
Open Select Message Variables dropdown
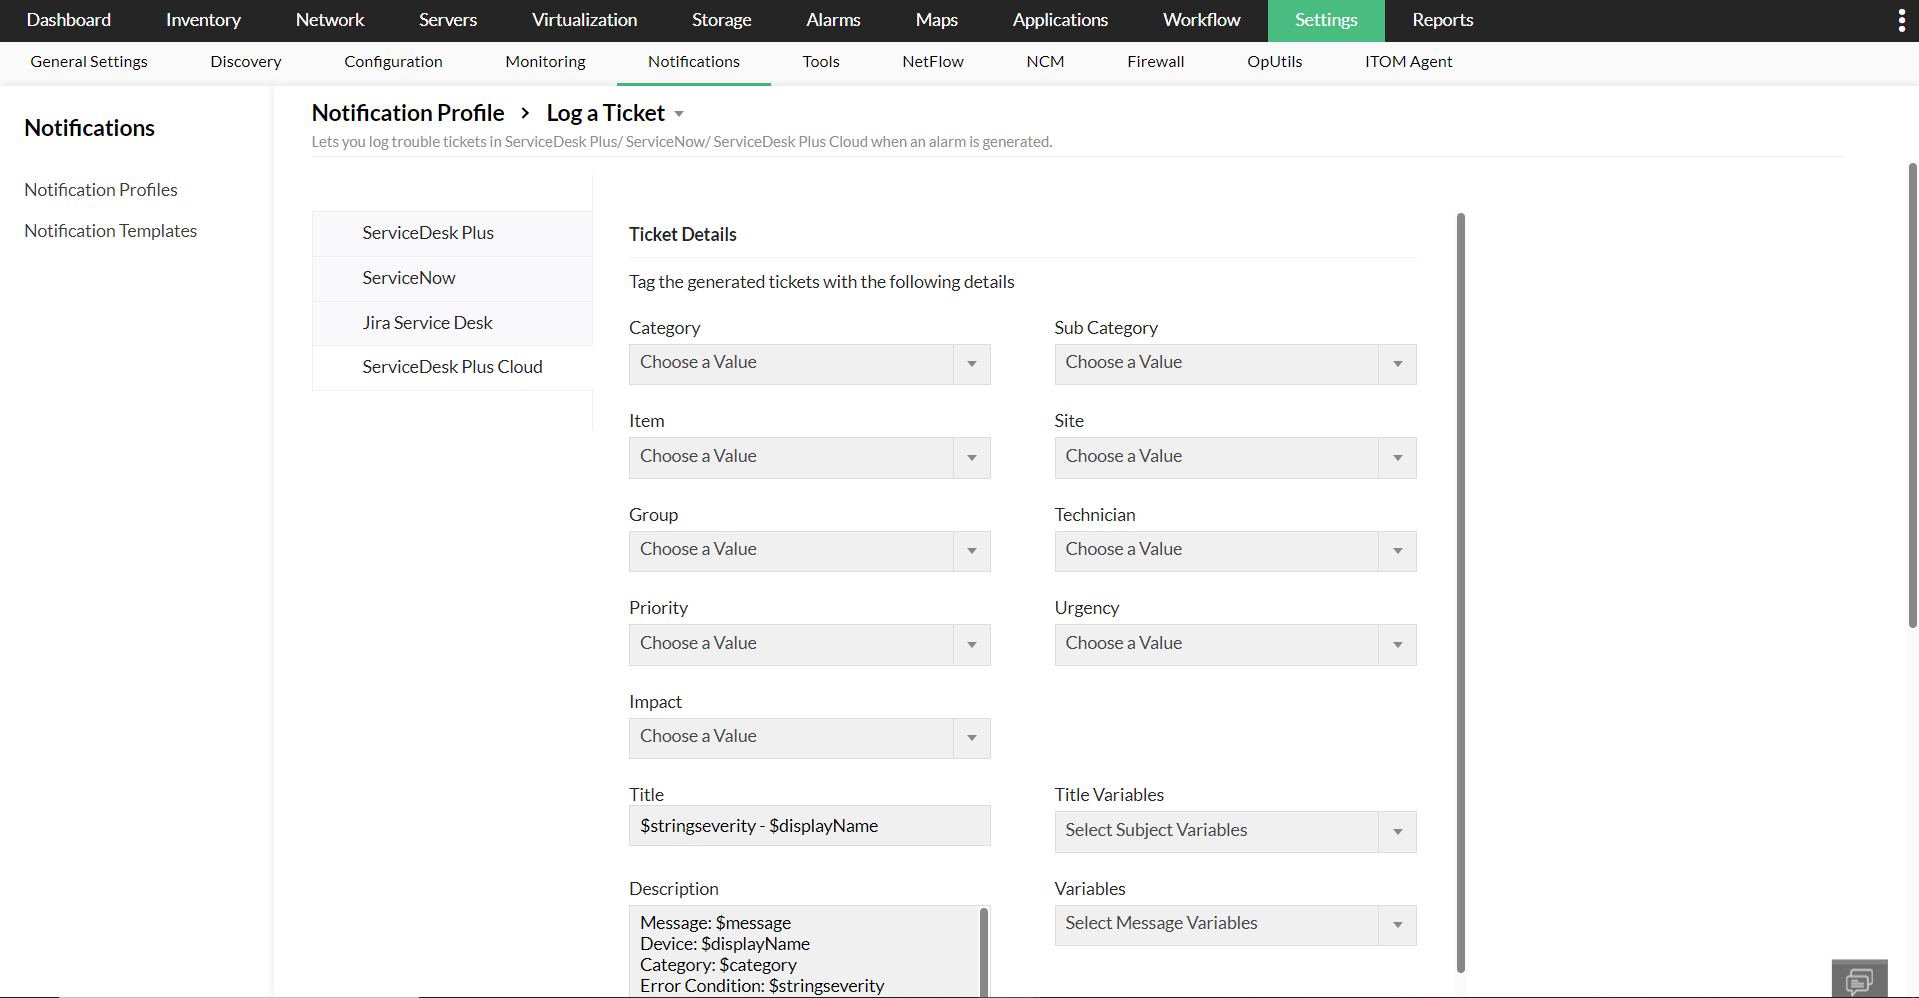click(x=1234, y=925)
